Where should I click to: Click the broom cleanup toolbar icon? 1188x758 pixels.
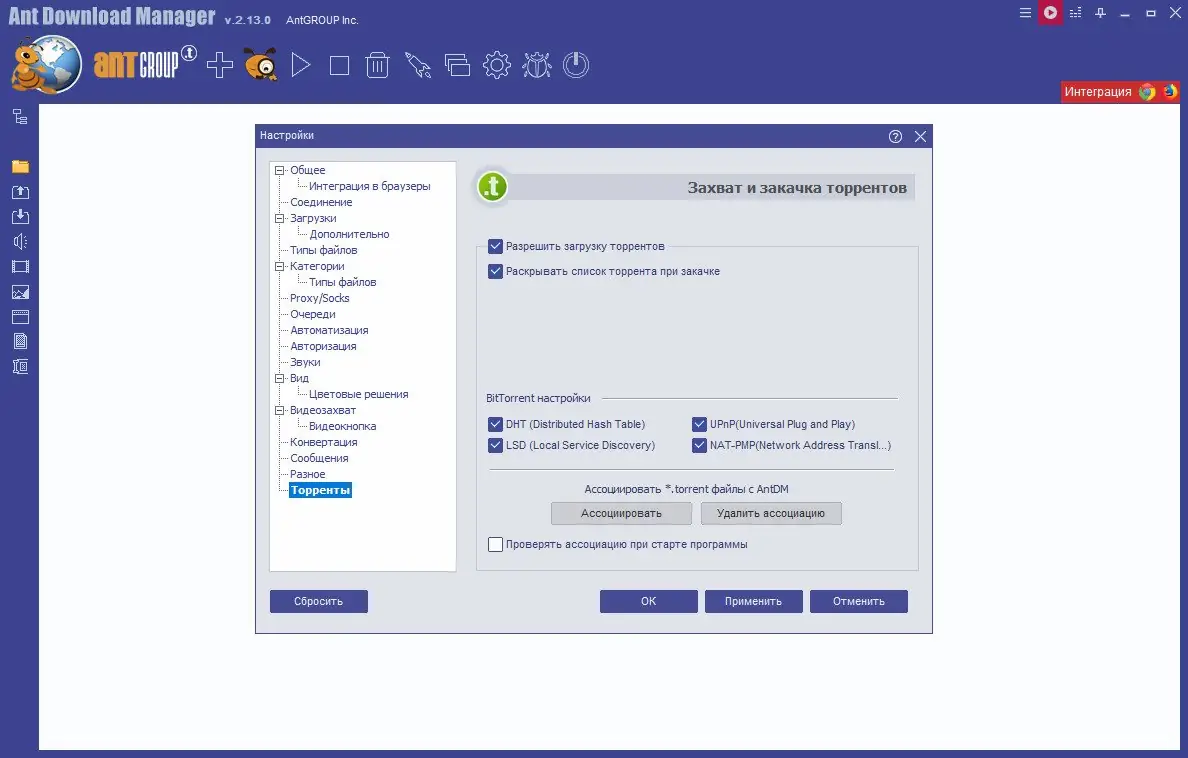417,65
